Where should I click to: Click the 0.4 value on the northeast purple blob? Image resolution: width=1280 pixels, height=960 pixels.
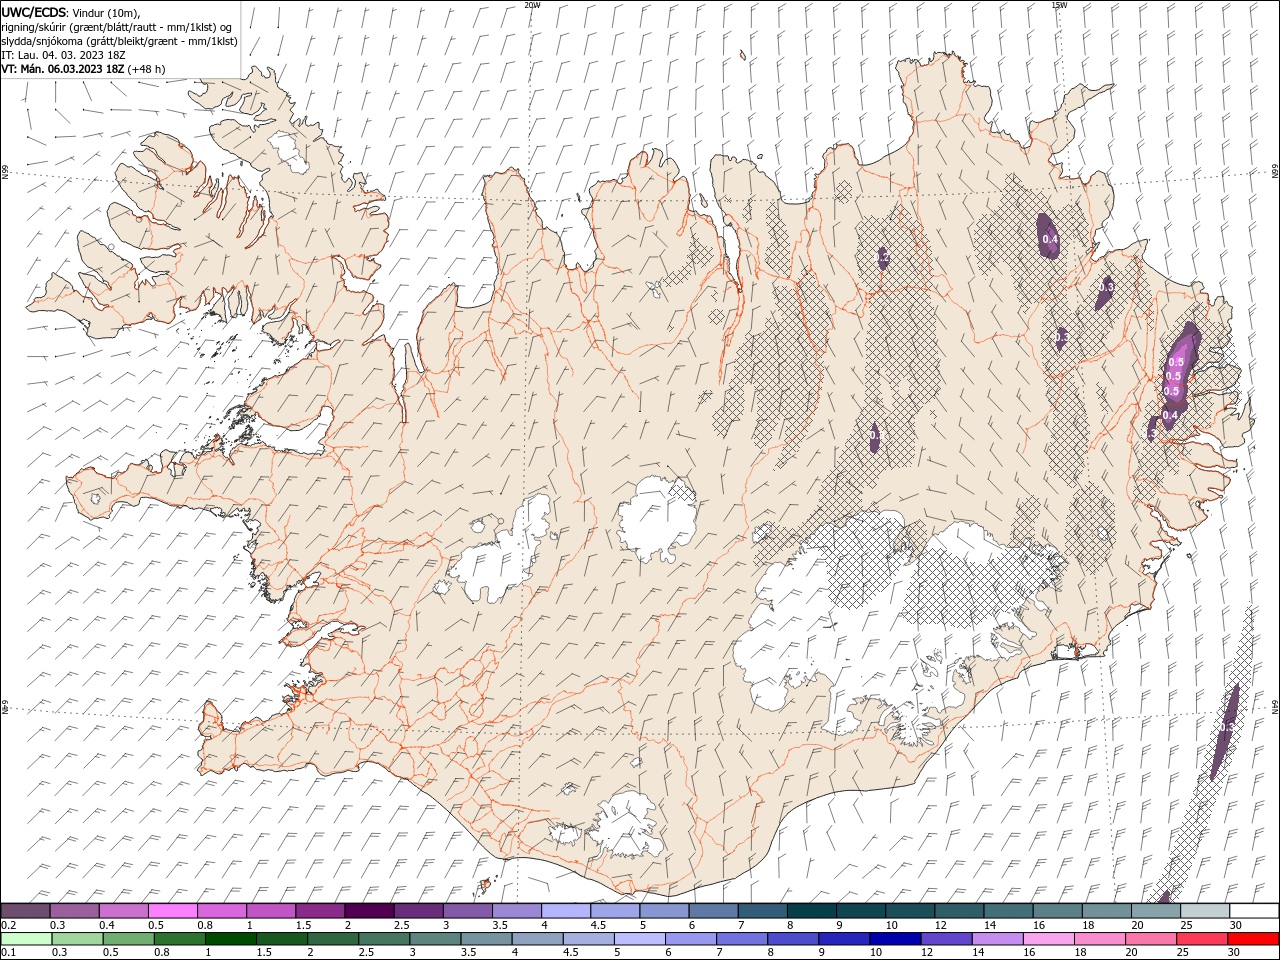click(x=1050, y=239)
